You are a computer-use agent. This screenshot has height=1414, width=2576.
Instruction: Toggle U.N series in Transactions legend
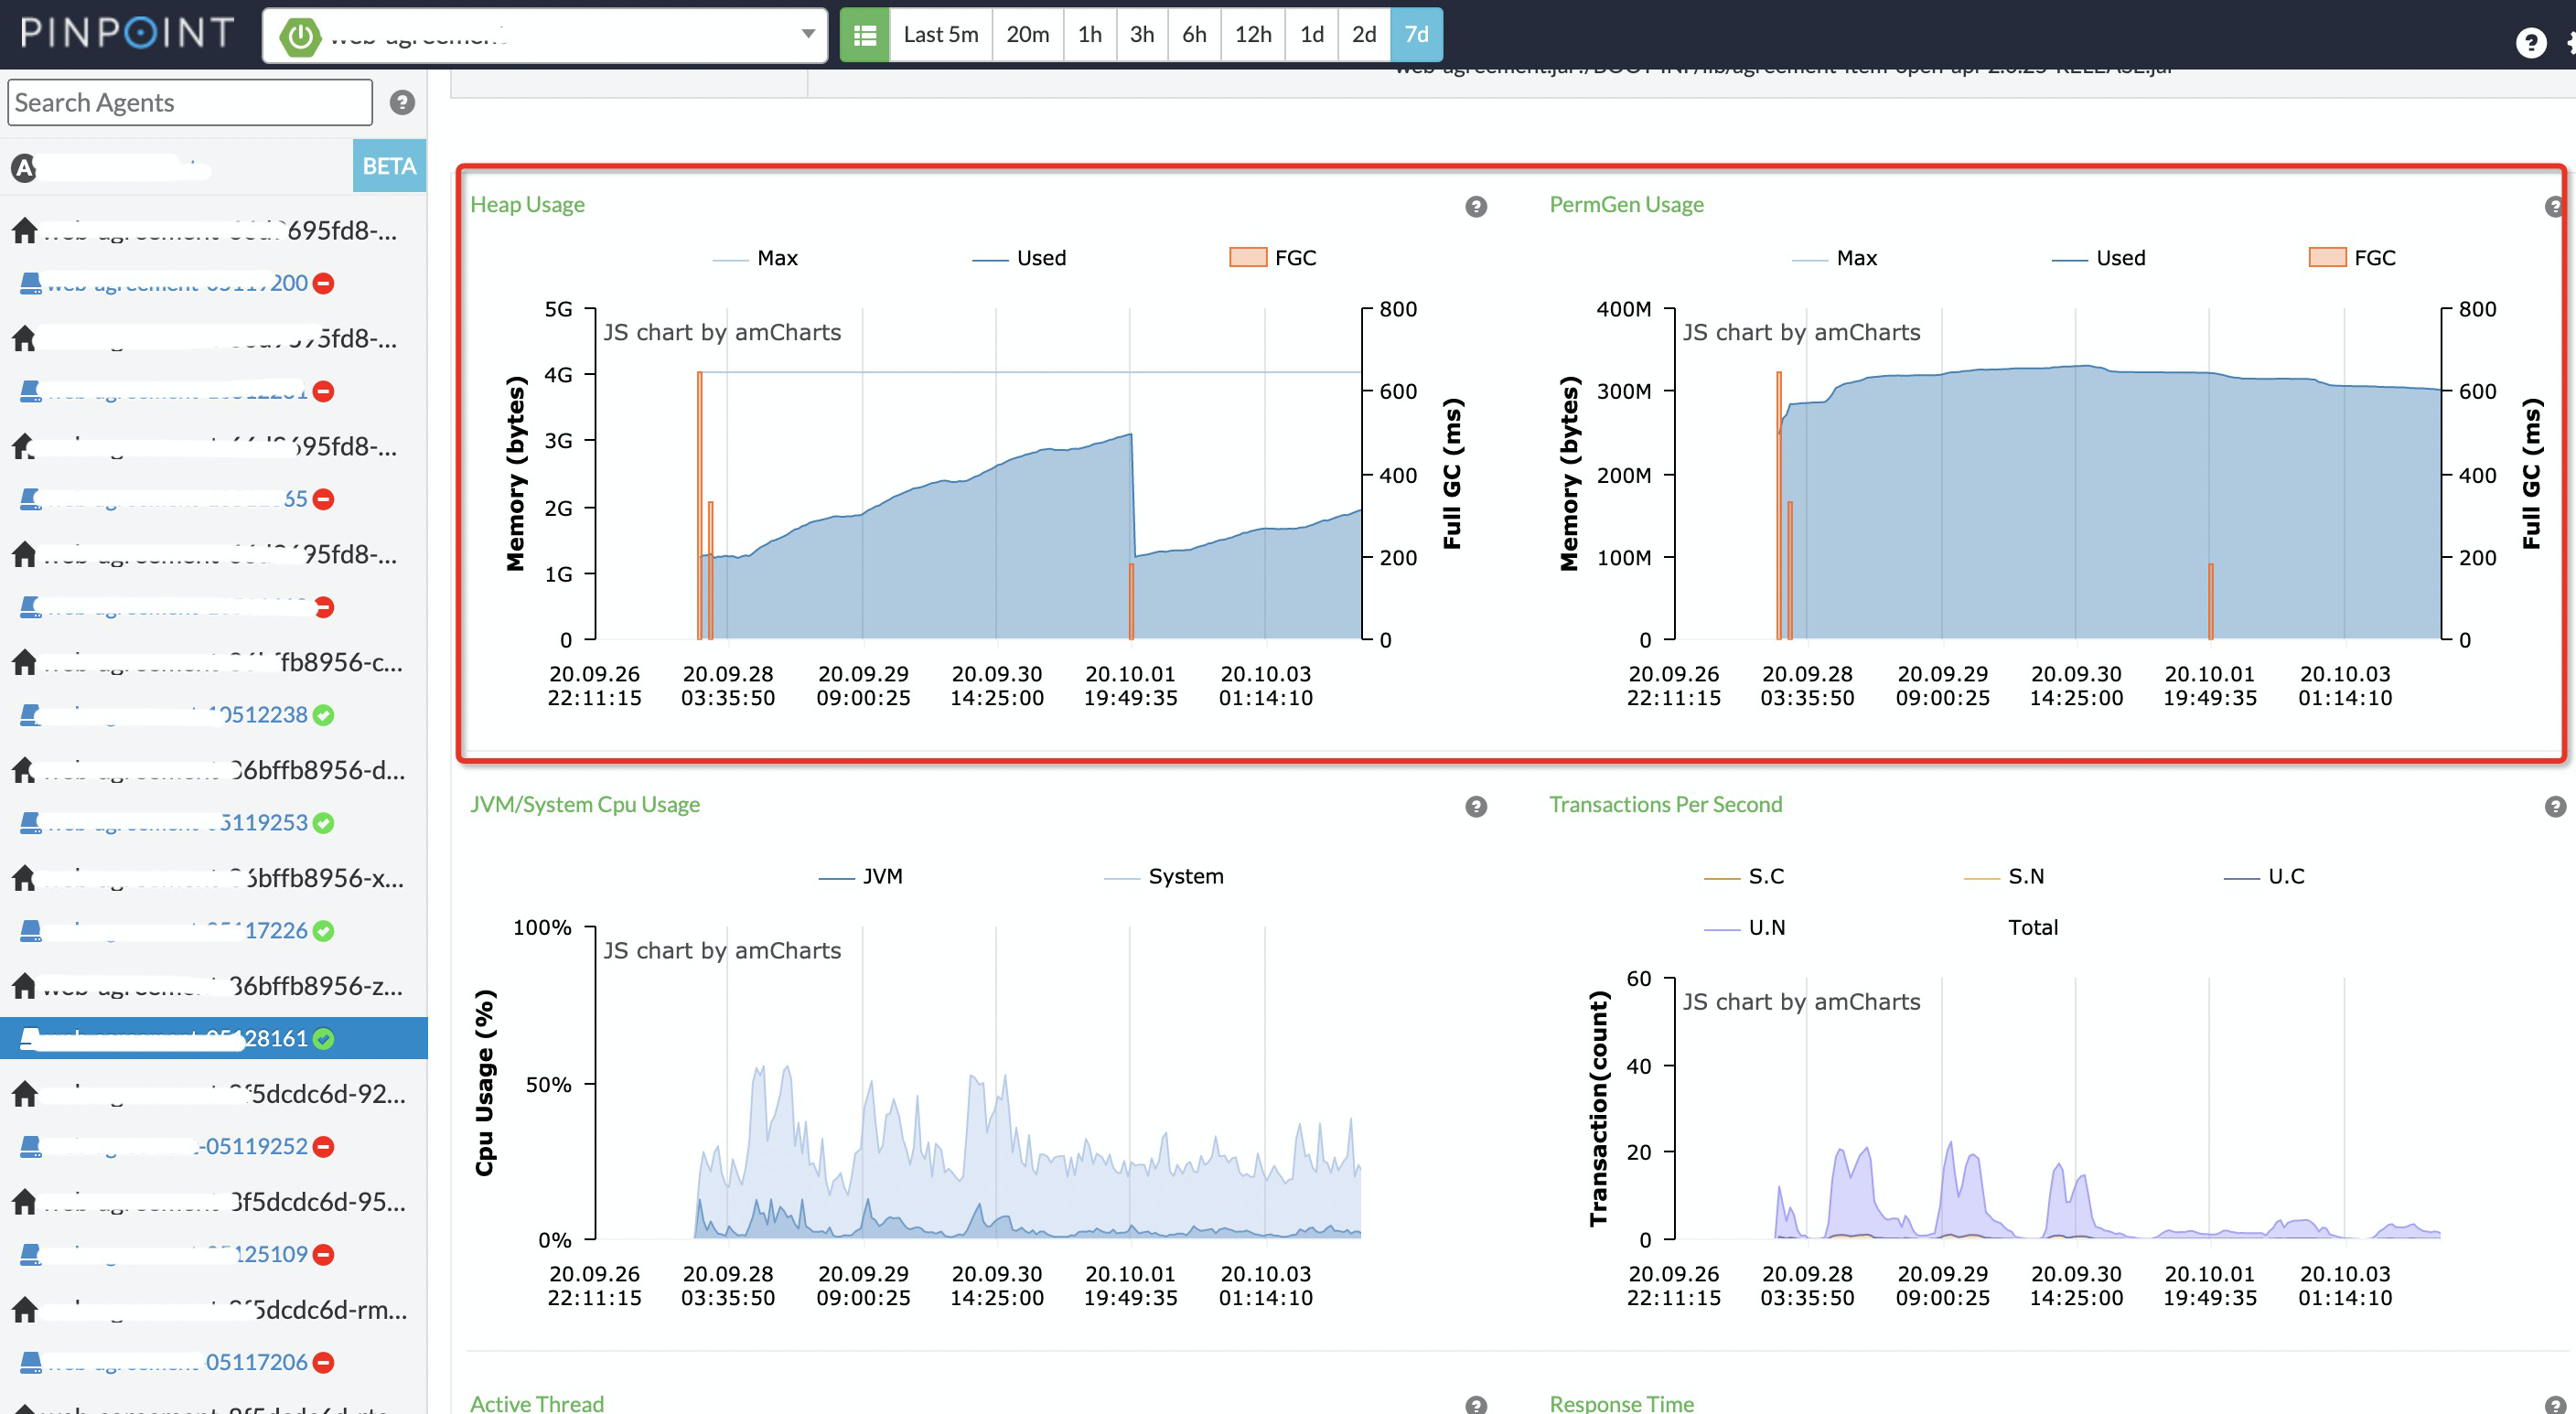1744,927
